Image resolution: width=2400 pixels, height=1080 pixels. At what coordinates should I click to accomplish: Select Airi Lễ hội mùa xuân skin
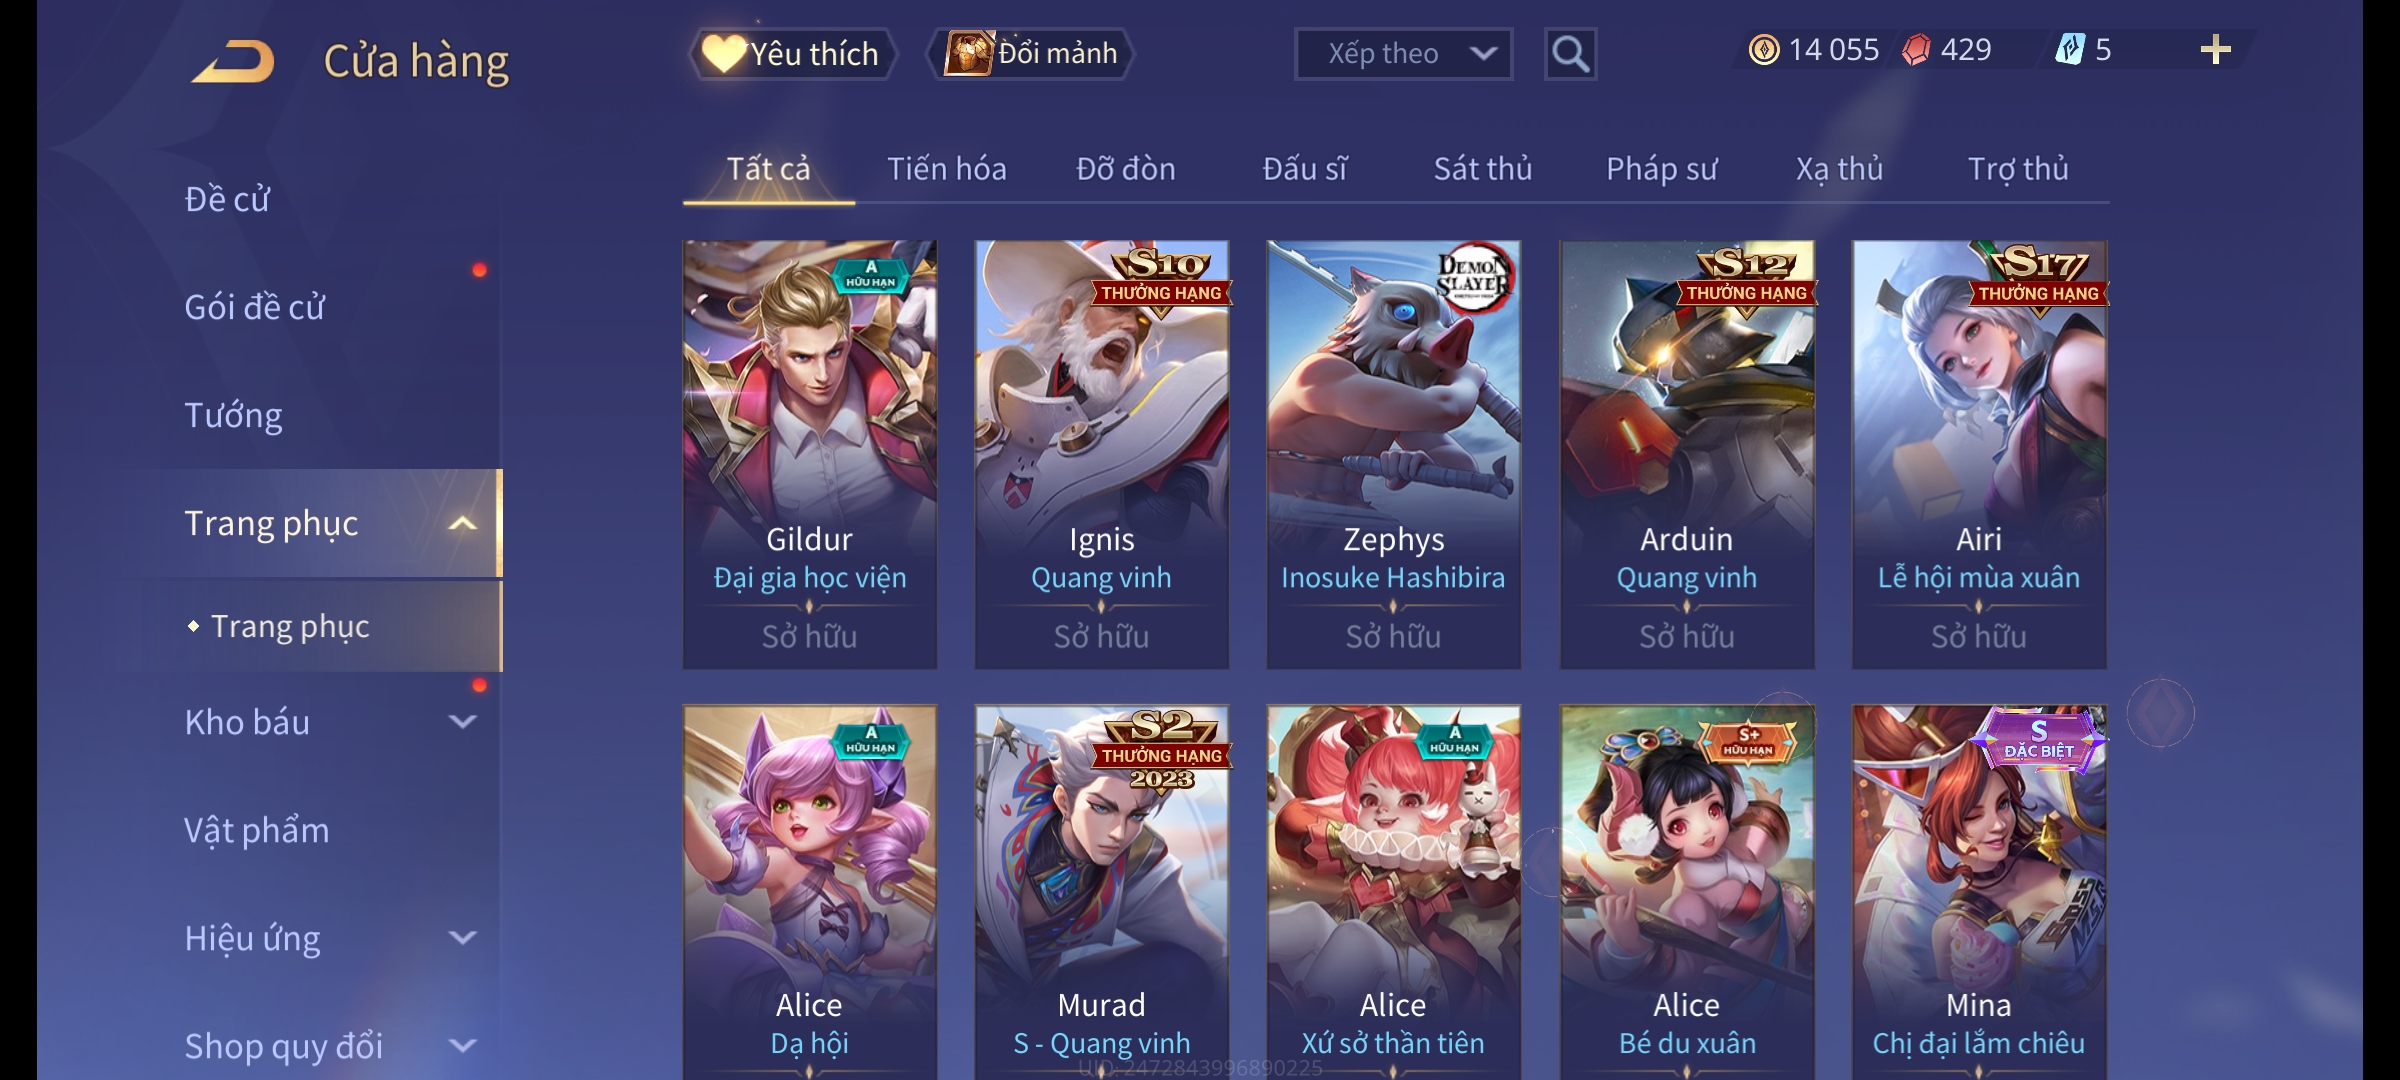click(1979, 454)
